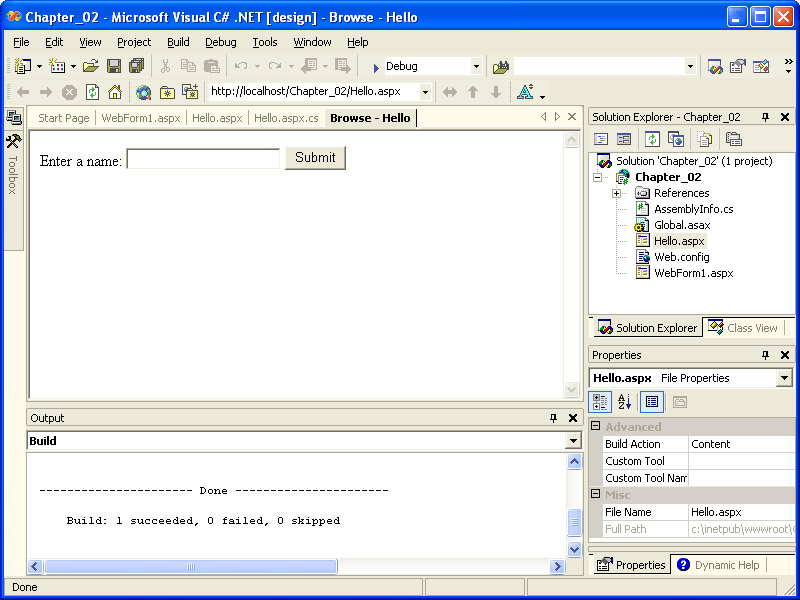Select Web.config in Solution Explorer
Image resolution: width=800 pixels, height=600 pixels.
(x=681, y=257)
